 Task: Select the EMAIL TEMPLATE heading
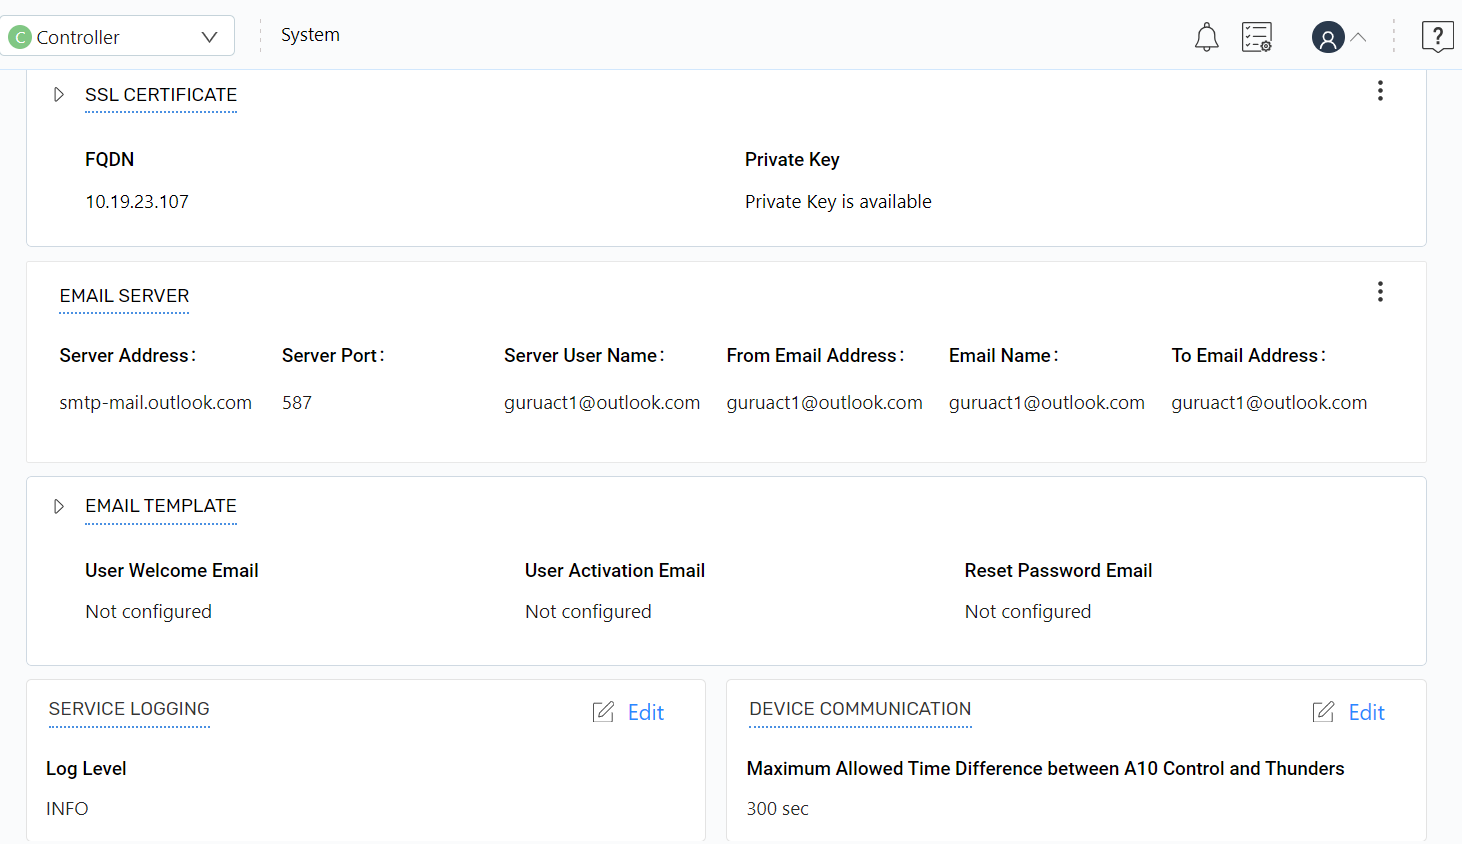161,506
